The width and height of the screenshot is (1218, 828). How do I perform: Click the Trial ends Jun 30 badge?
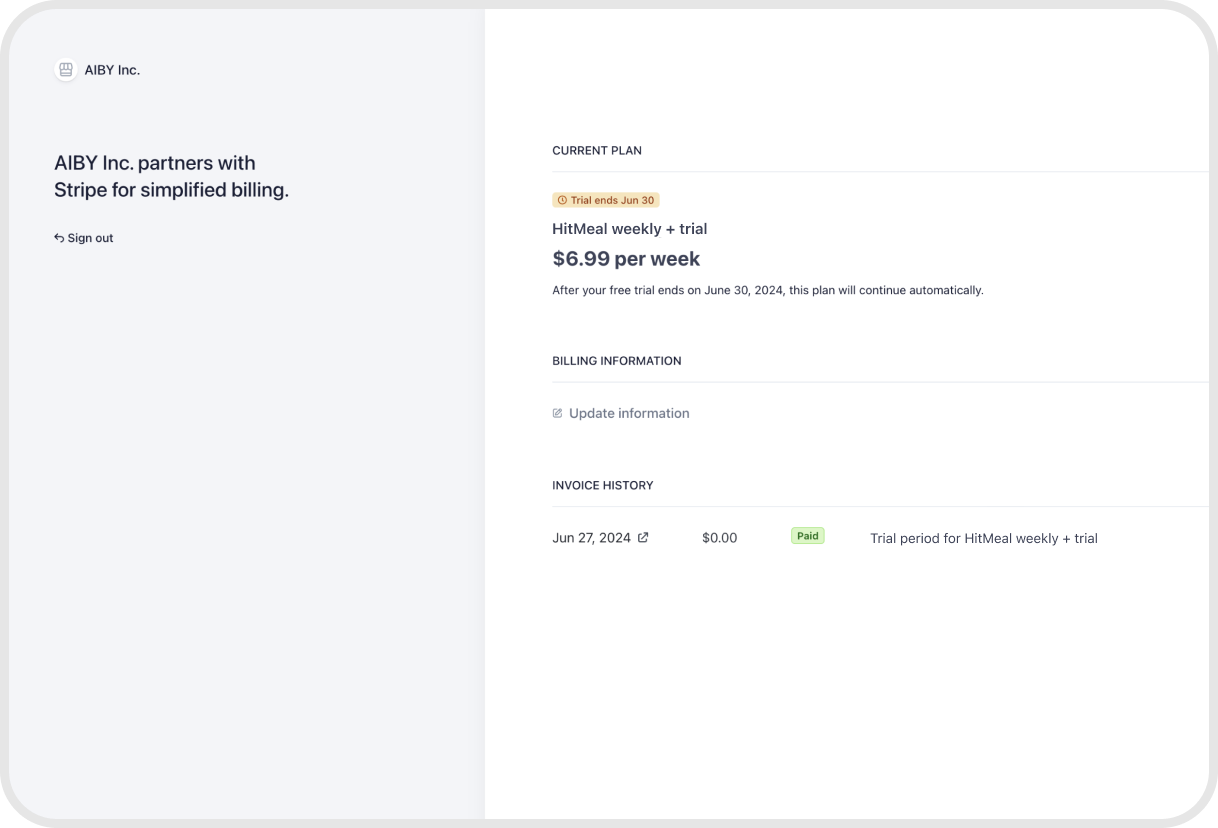point(606,200)
